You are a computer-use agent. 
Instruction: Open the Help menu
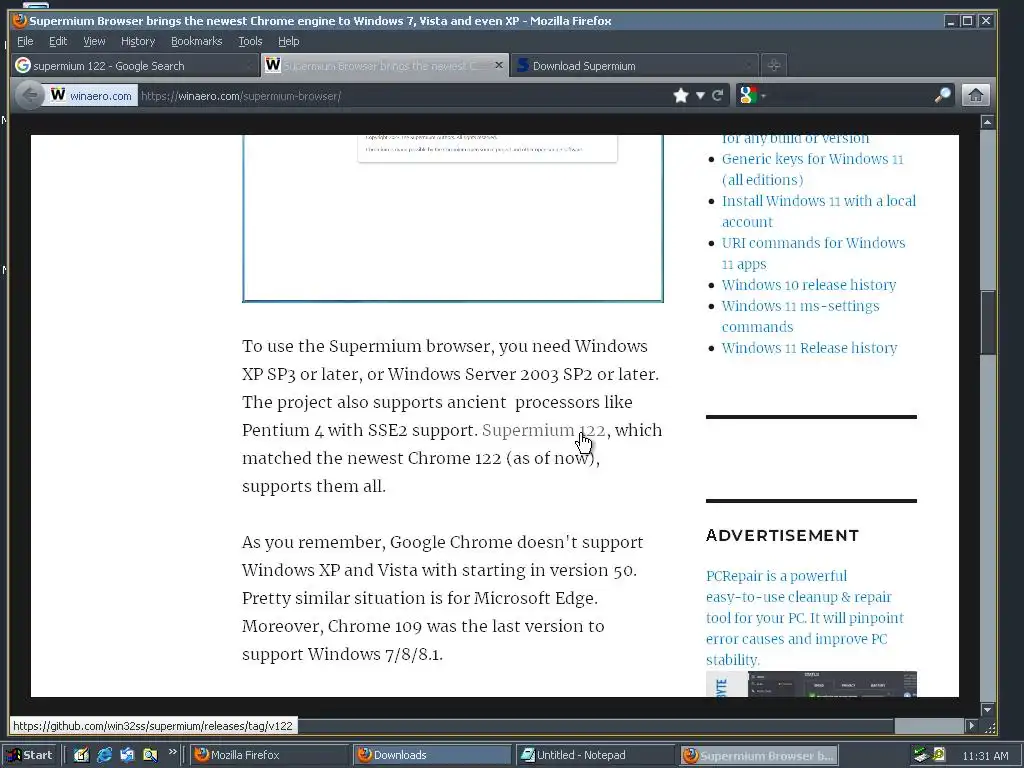coord(288,41)
